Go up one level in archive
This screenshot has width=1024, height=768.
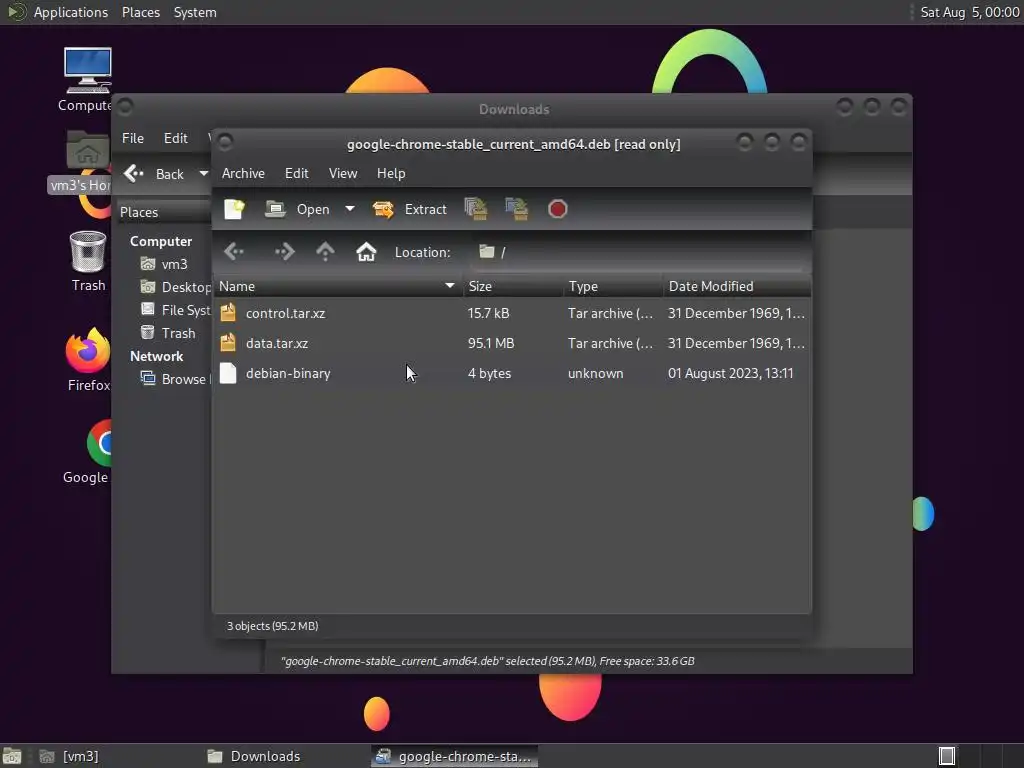coord(325,252)
